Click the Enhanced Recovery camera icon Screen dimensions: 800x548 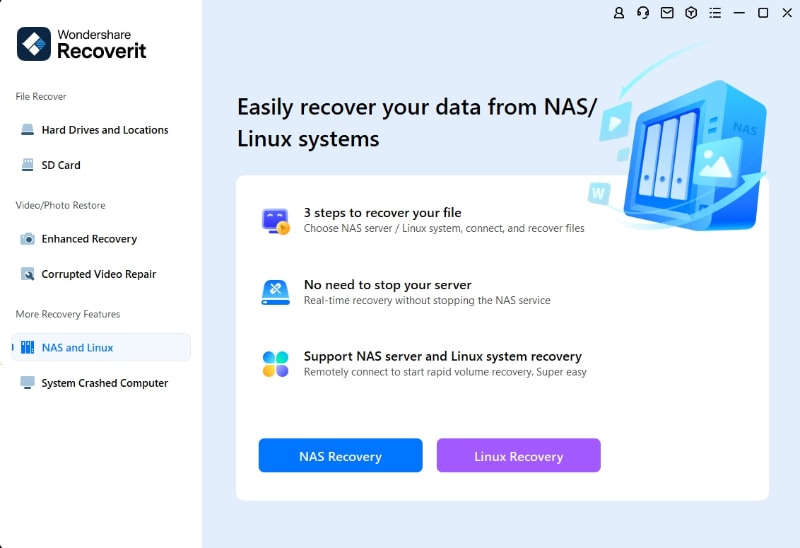(28, 239)
